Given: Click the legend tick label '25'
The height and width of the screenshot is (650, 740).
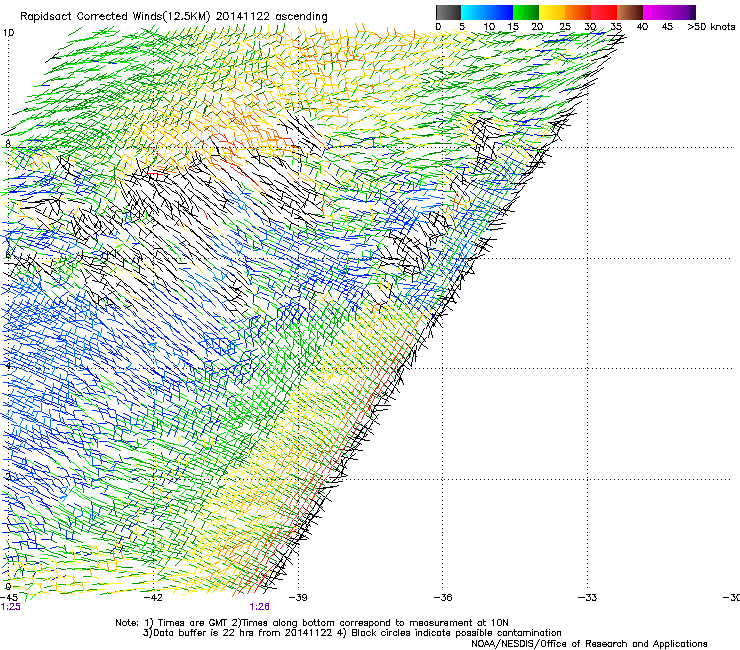Looking at the screenshot, I should click(565, 27).
